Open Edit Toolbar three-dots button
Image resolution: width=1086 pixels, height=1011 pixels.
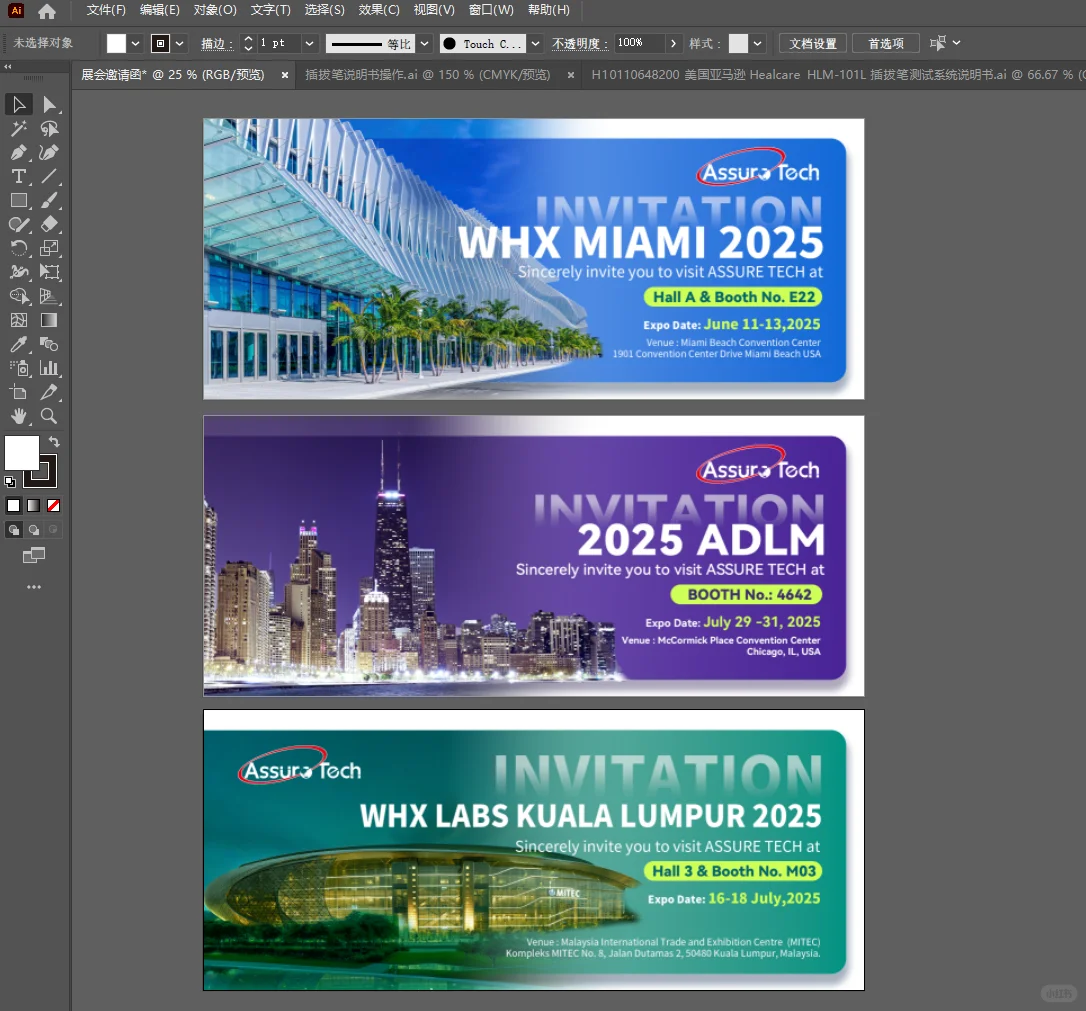pyautogui.click(x=34, y=587)
